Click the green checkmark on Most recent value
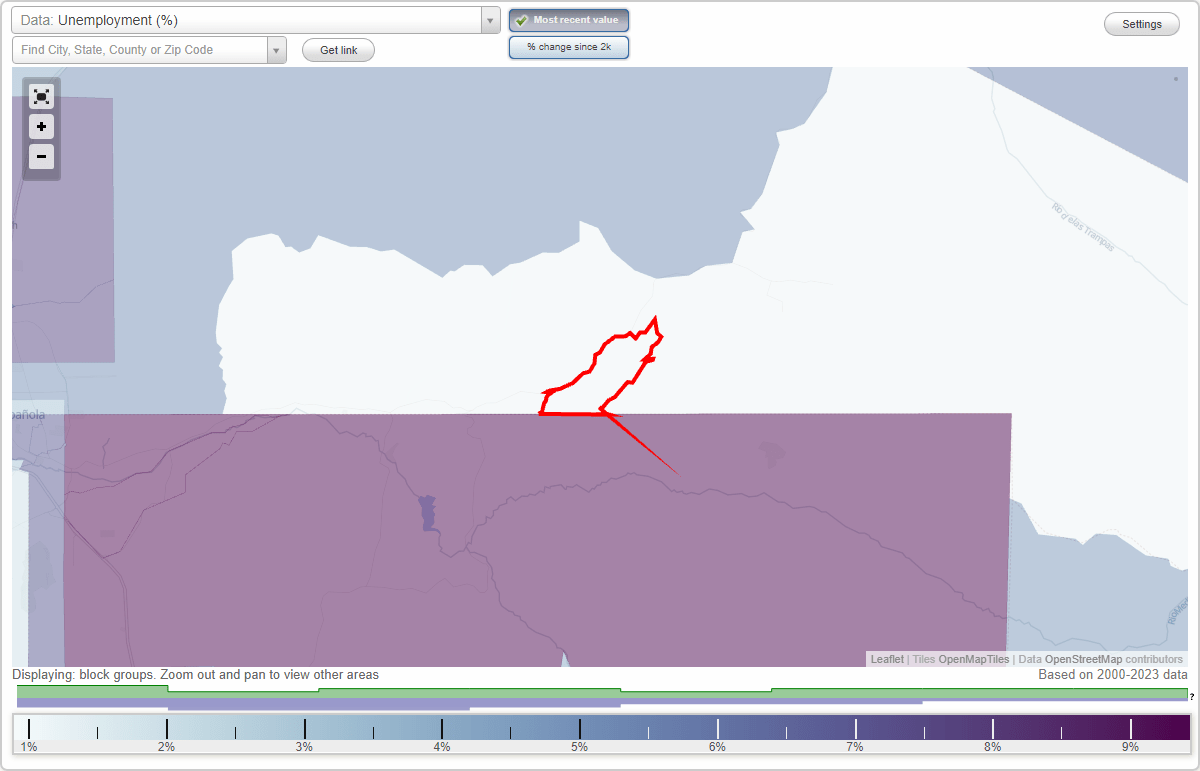This screenshot has width=1200, height=771. pyautogui.click(x=520, y=20)
